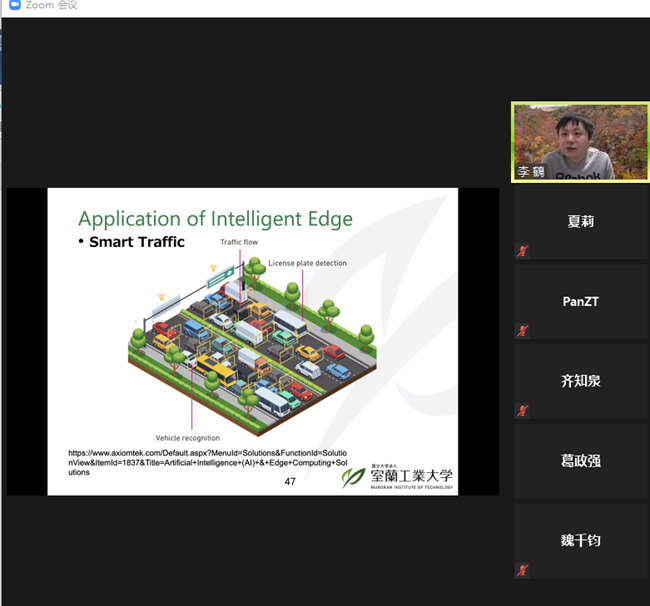Select the 李鹤 active speaker video thumbnail

(580, 141)
